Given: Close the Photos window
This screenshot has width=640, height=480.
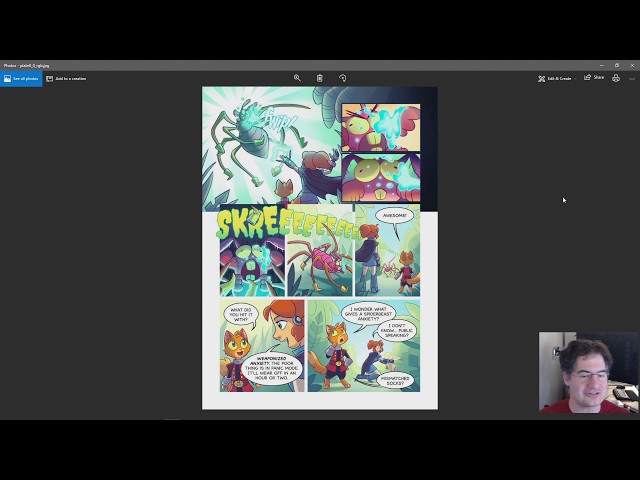Looking at the screenshot, I should (x=632, y=65).
